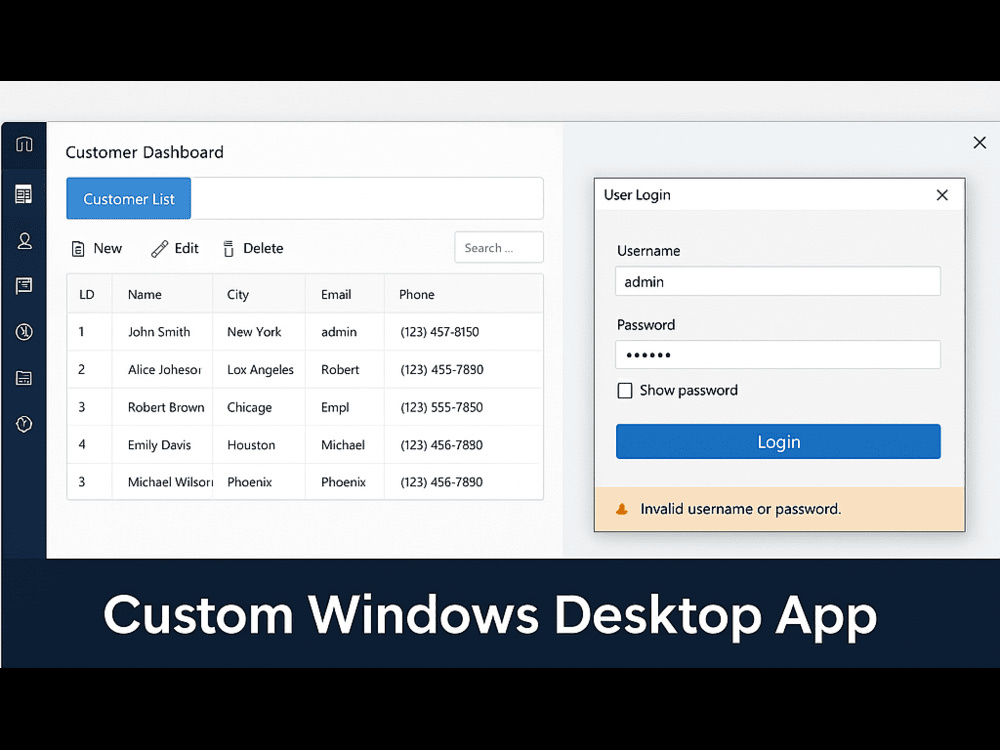This screenshot has height=750, width=1000.
Task: Click the Edit pencil icon
Action: pos(159,249)
